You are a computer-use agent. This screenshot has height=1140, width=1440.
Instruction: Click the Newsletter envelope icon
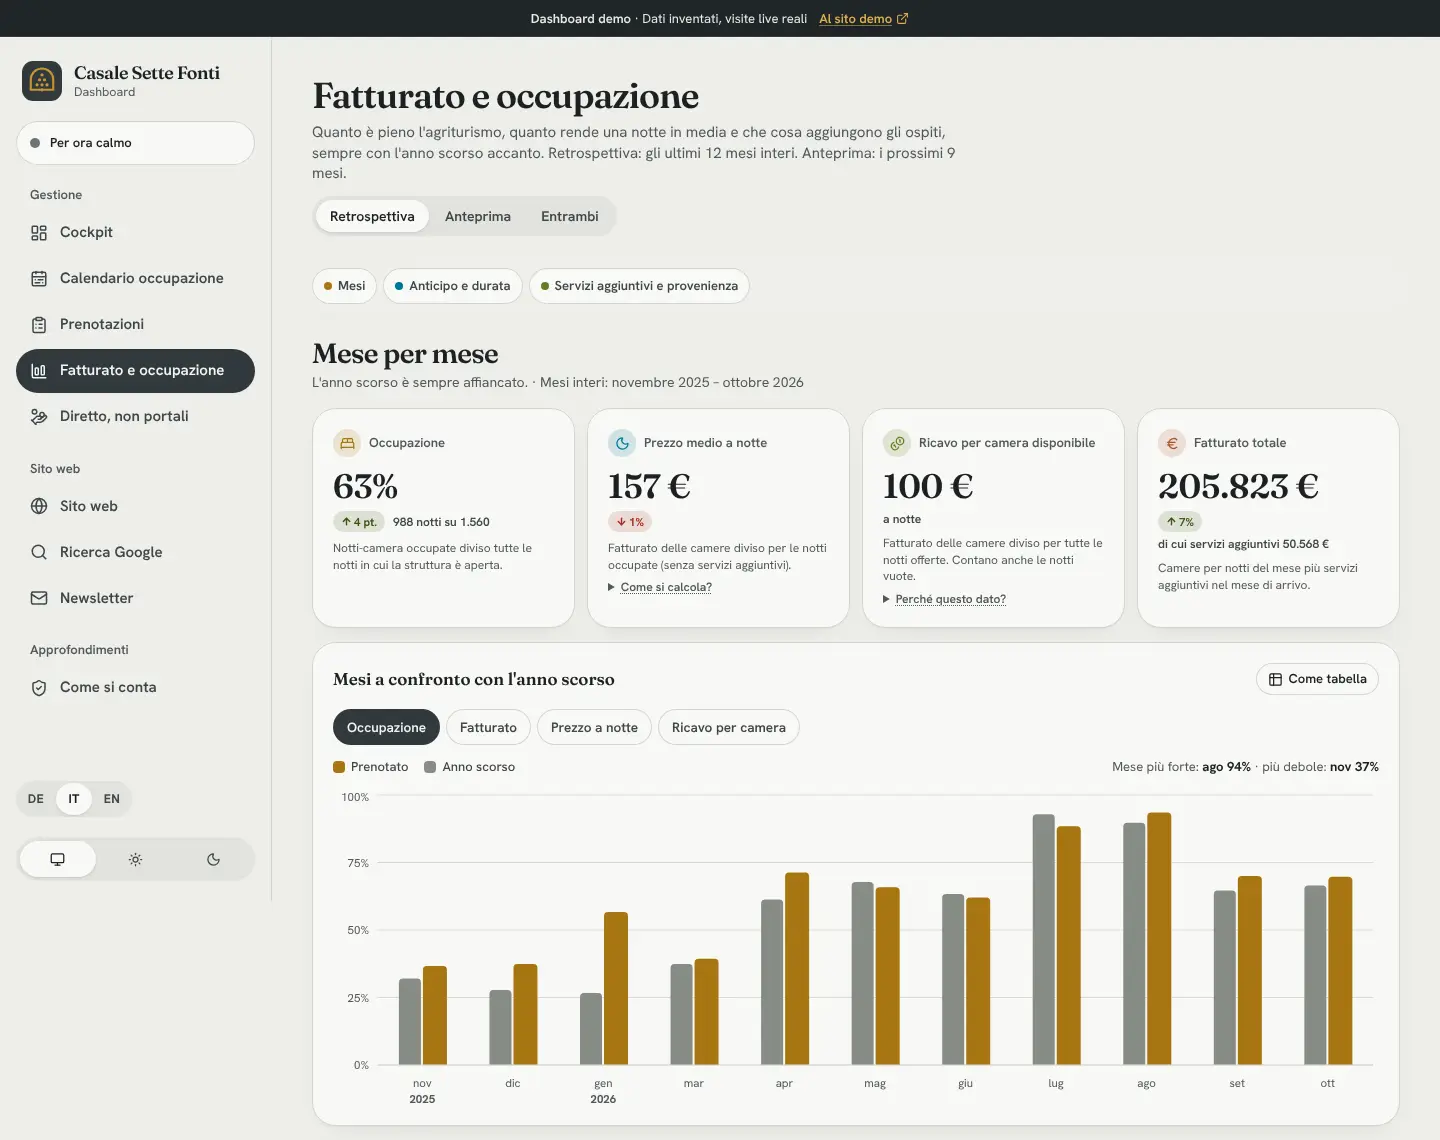39,598
